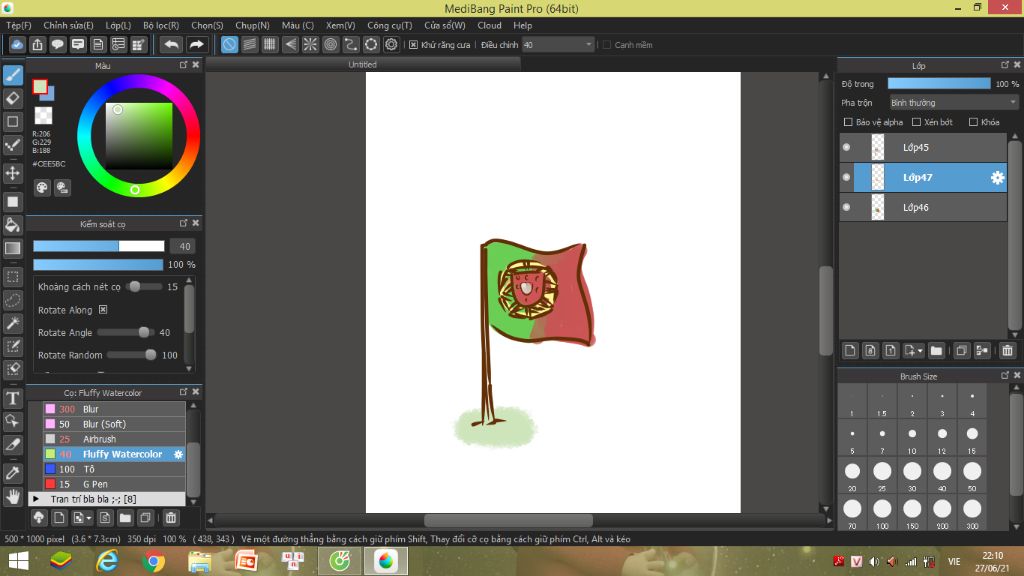Expand the Tran trí bla bla brush group
The height and width of the screenshot is (576, 1024).
(x=36, y=499)
